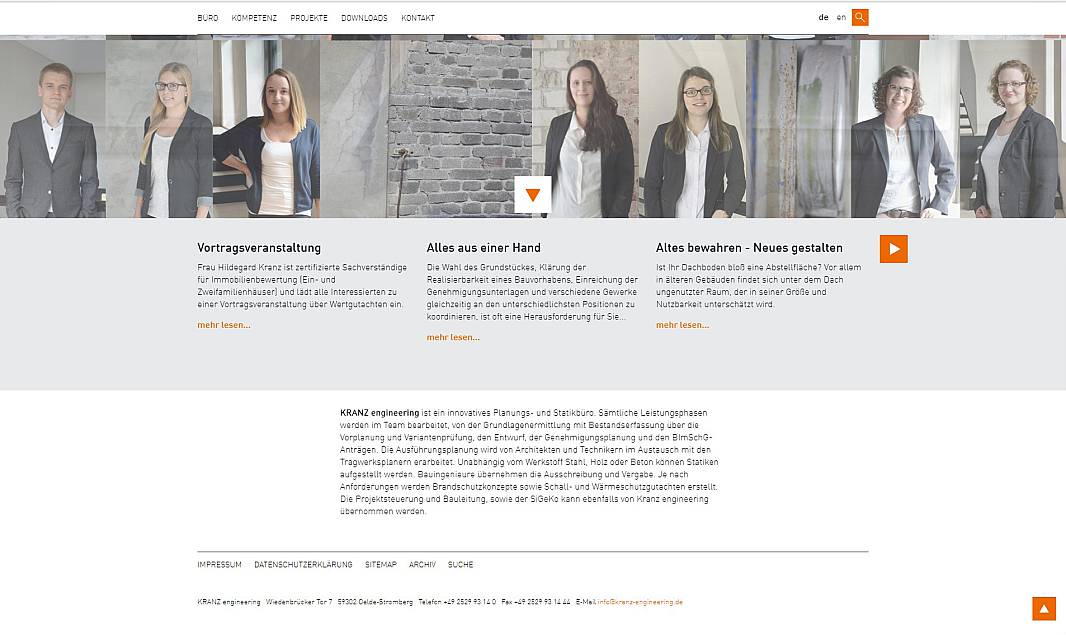Open the KONTAKT page

(418, 18)
